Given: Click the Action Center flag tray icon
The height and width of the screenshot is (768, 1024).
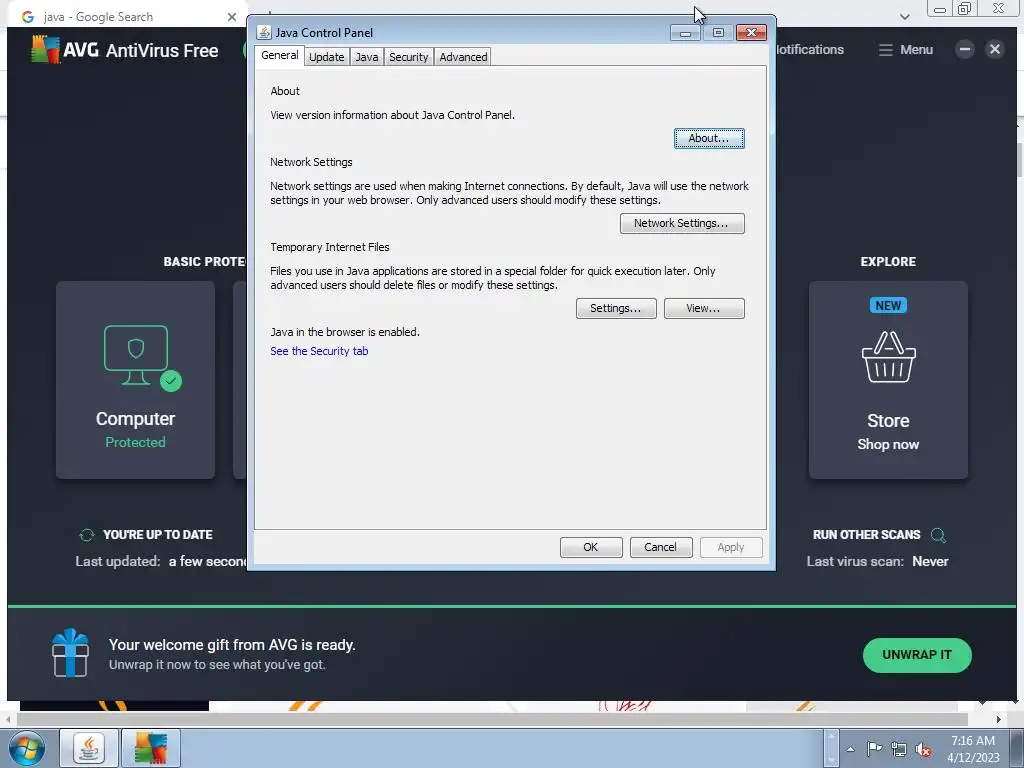Looking at the screenshot, I should pos(874,749).
